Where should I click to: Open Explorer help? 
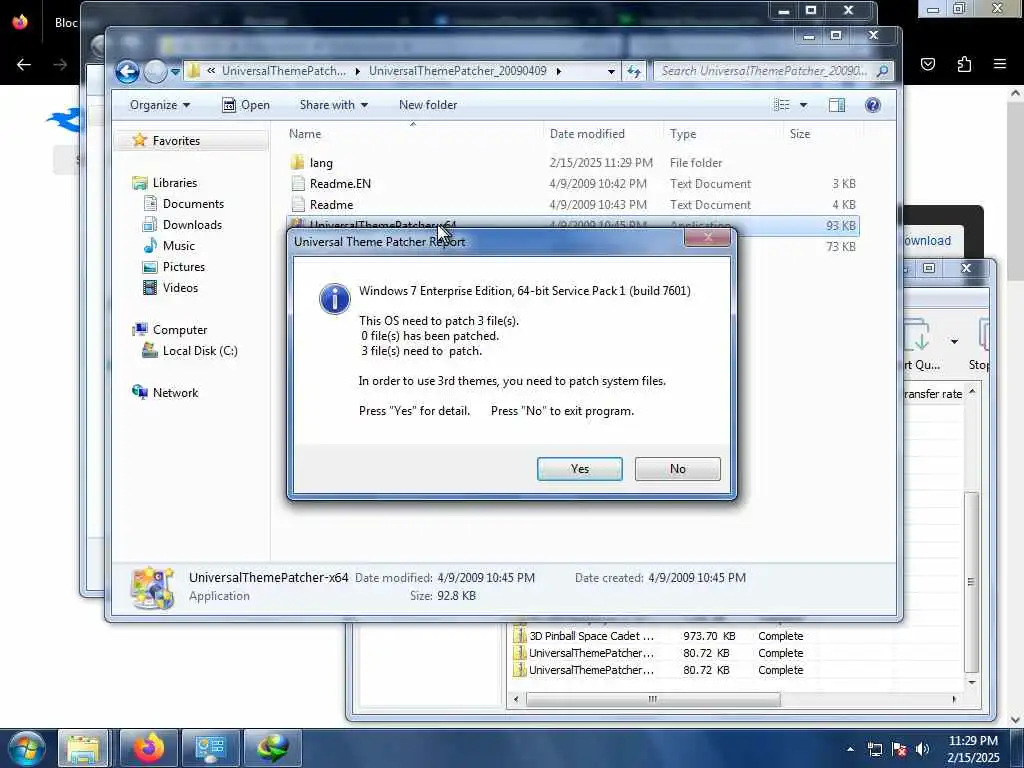tap(872, 105)
